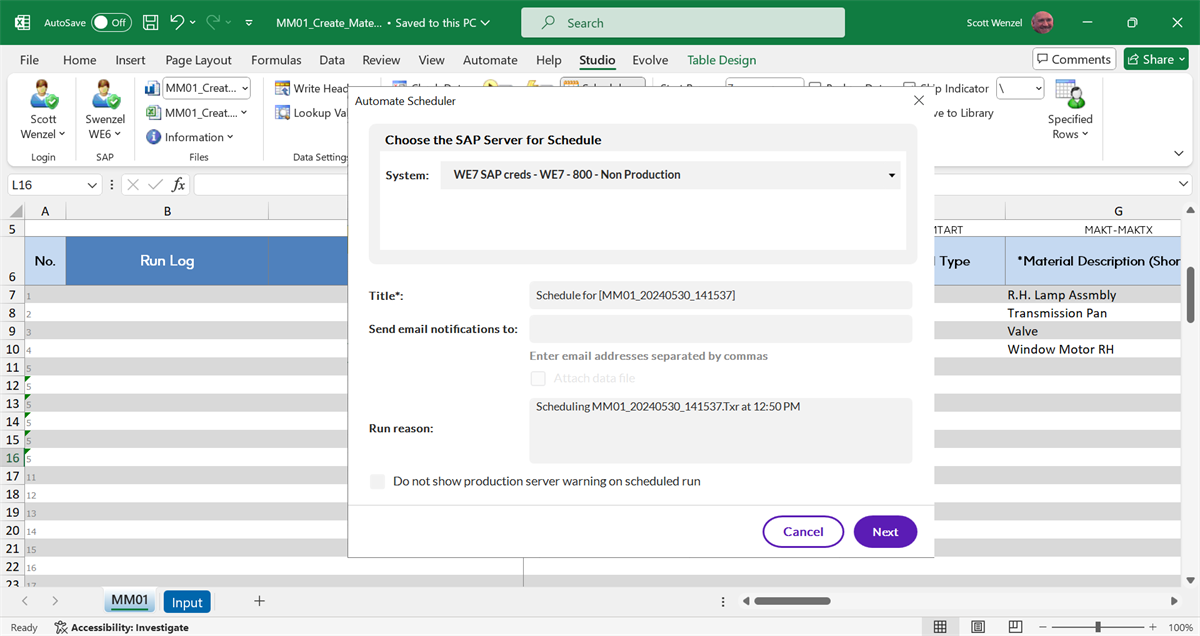Click the add new sheet plus icon
The width and height of the screenshot is (1200, 636).
(259, 601)
